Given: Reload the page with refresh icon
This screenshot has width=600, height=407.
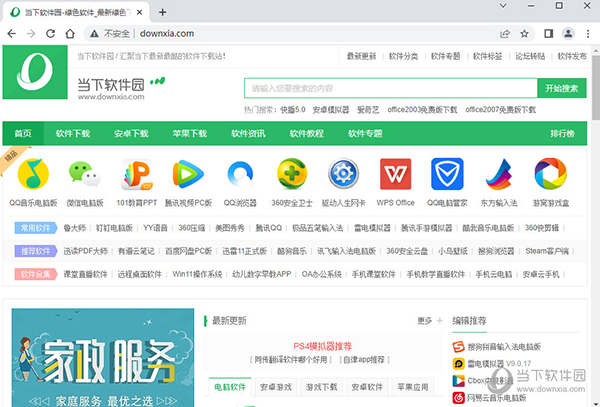Looking at the screenshot, I should (x=51, y=34).
